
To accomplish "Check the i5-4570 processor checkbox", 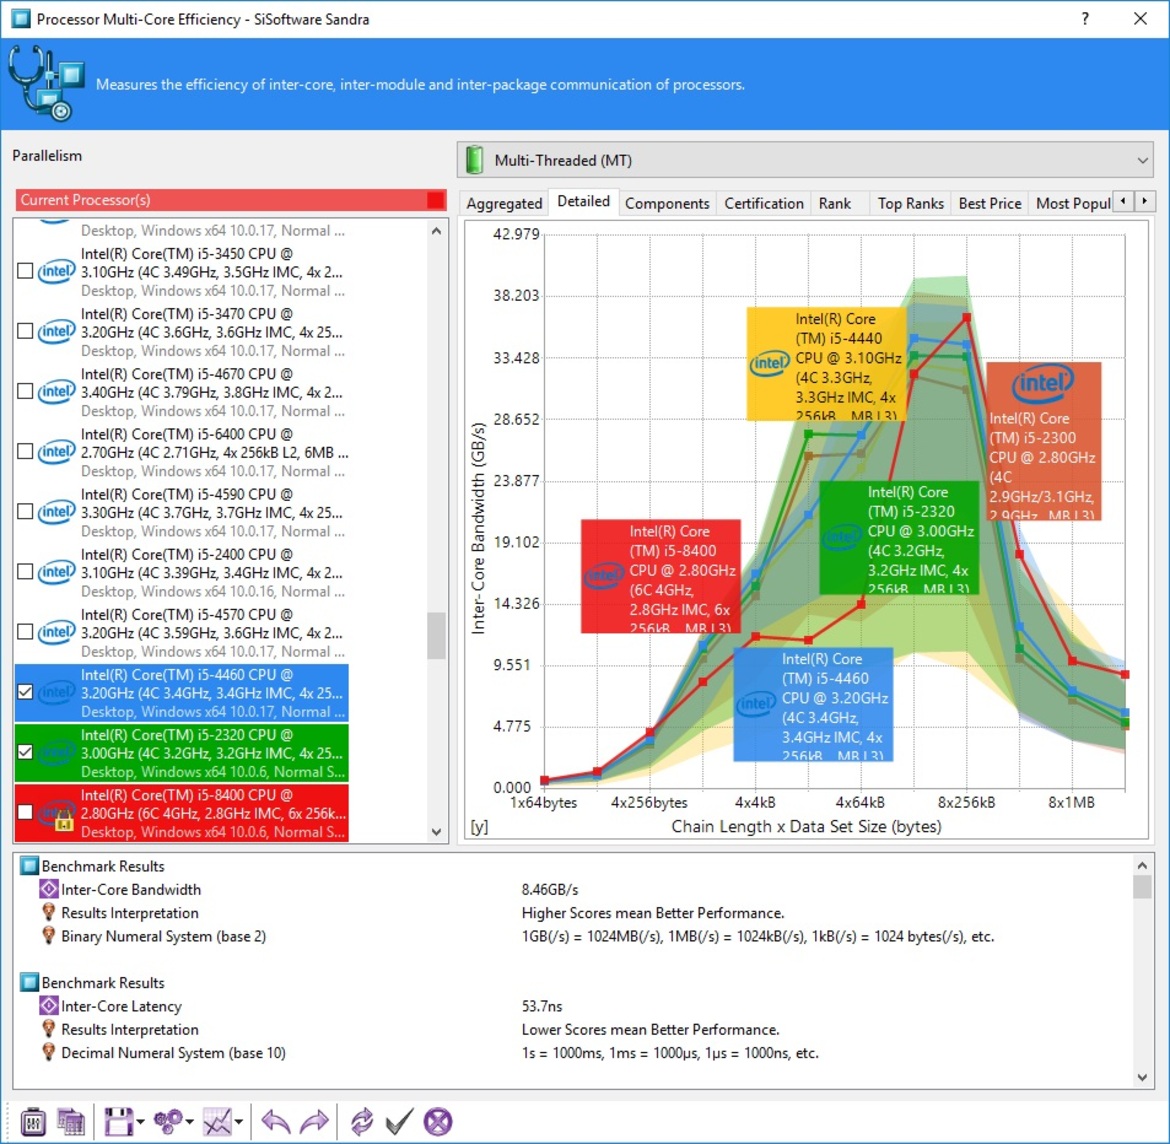I will [25, 632].
